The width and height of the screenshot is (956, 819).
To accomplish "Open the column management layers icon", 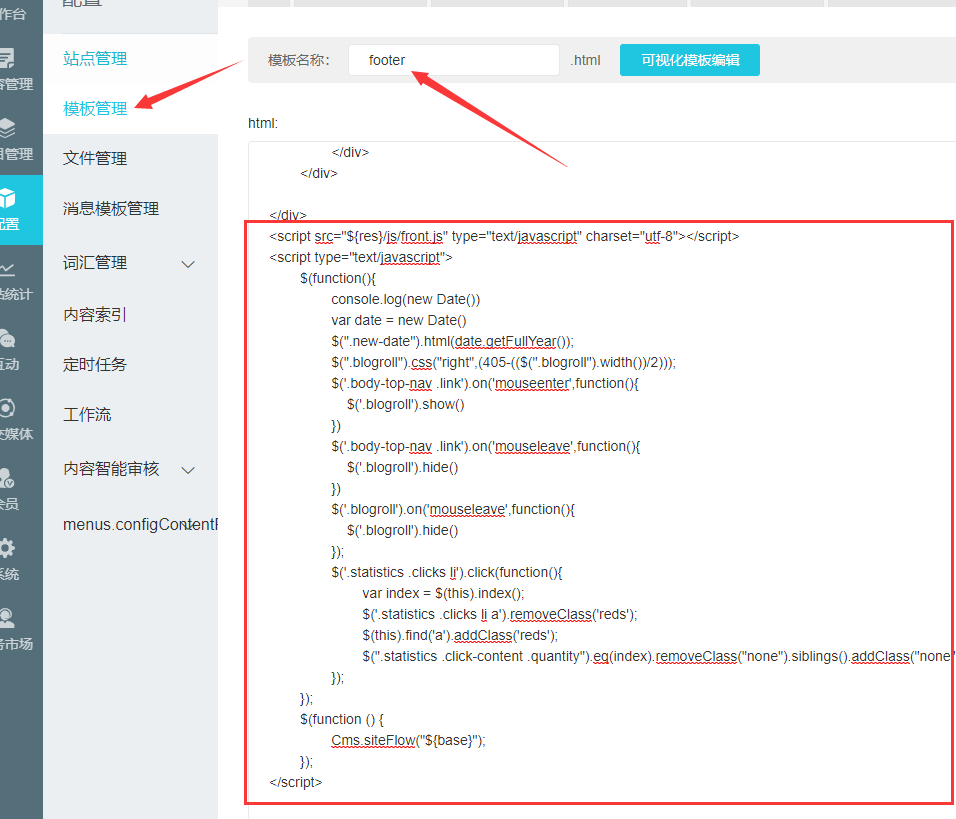I will point(7,128).
